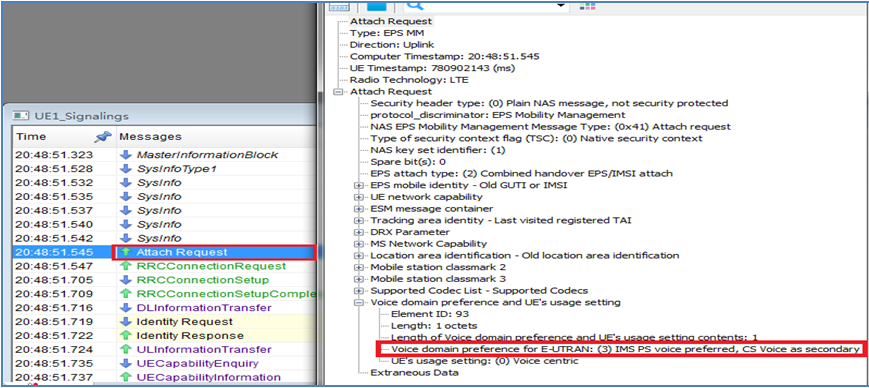
Task: Select 'UE Timestamp: 780902143 (ms)' row
Action: point(432,68)
